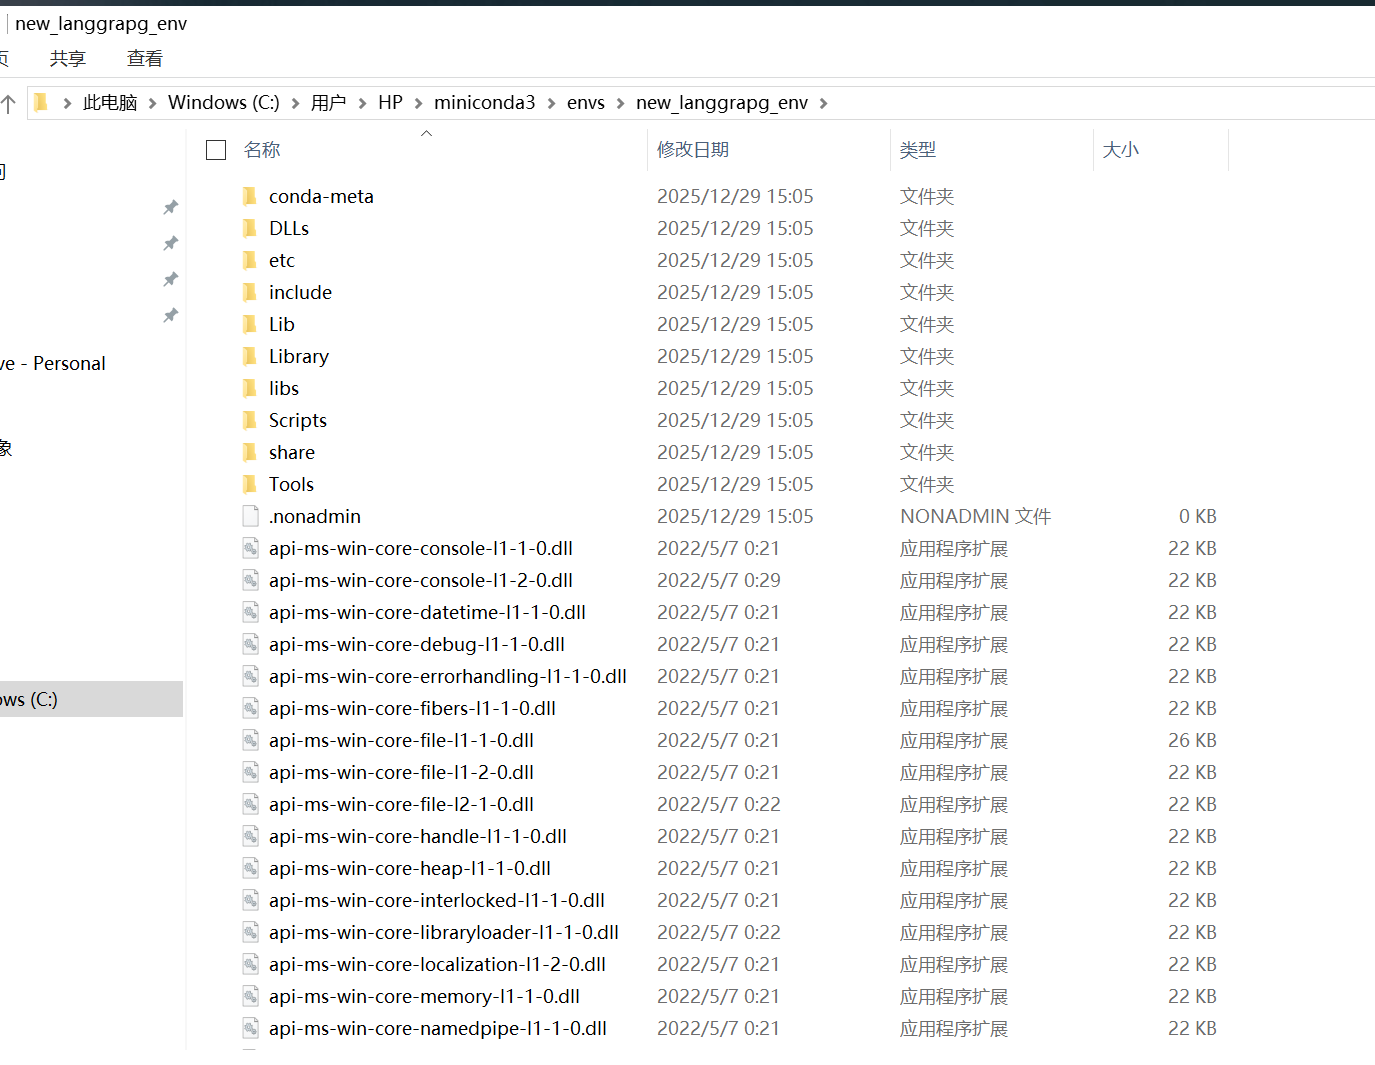Click icon of api-ms-win-core-console-l1-2-0.dll

[250, 580]
